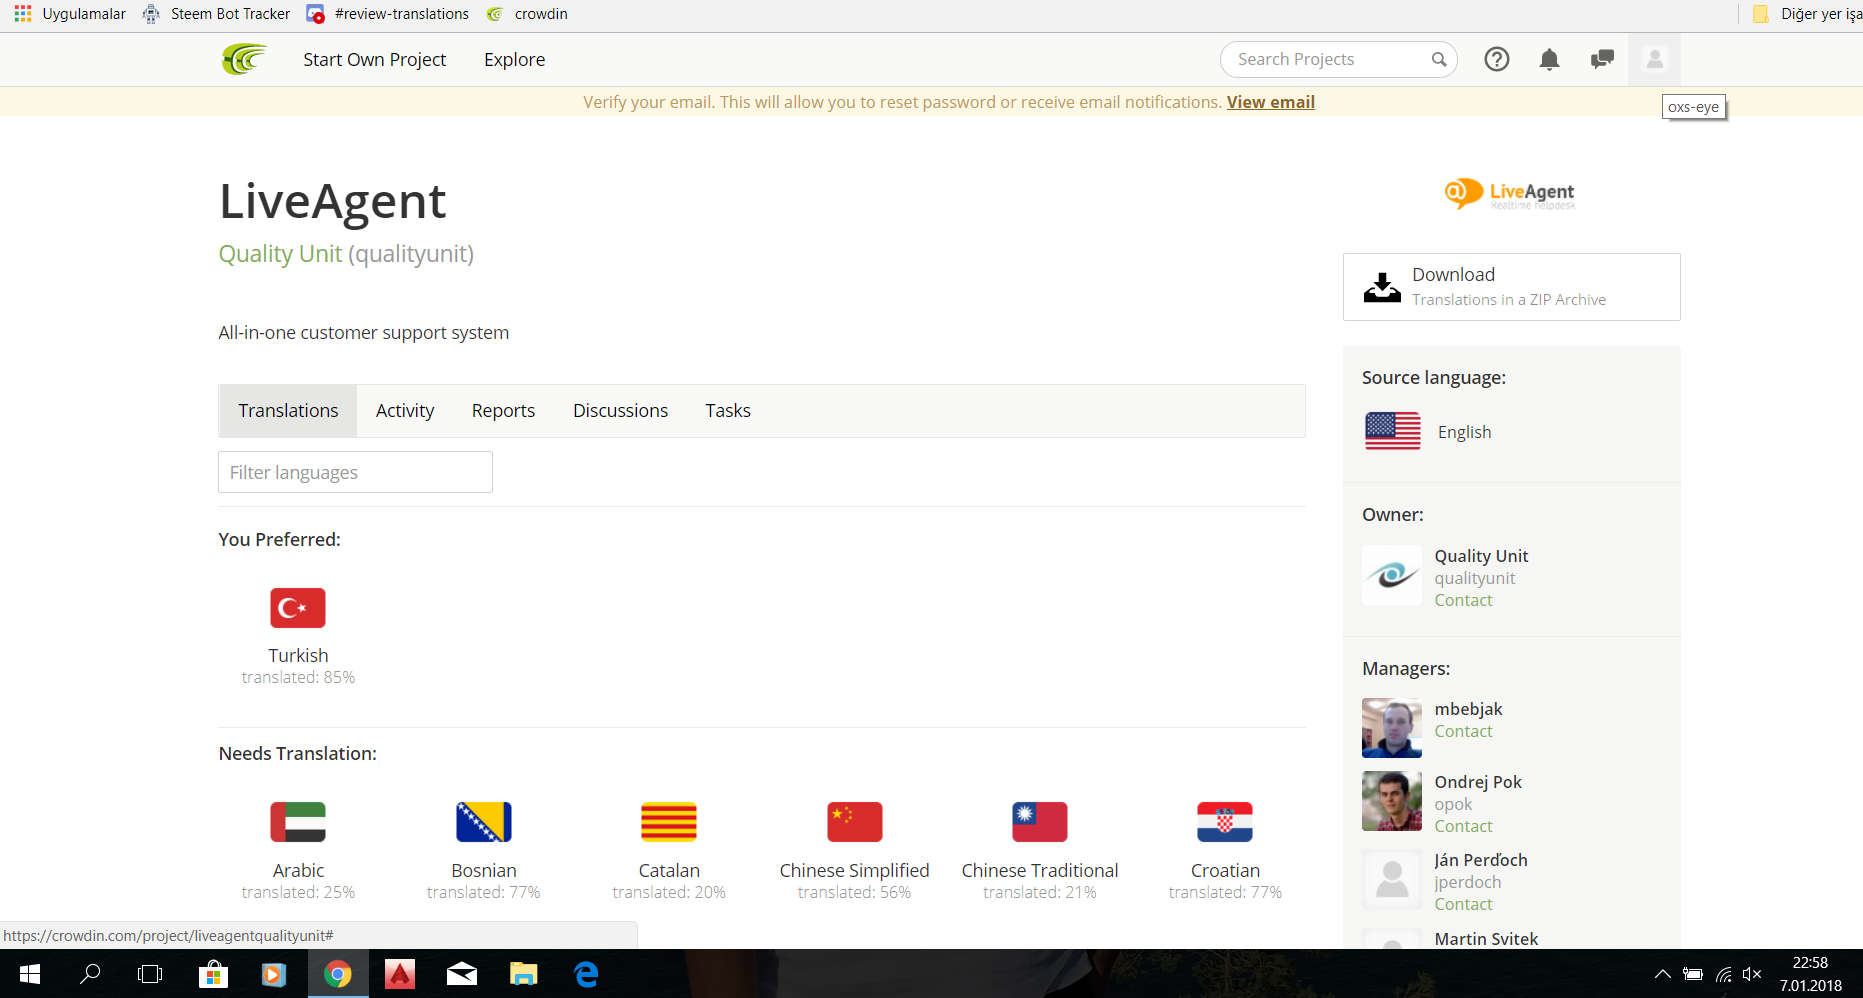1863x998 pixels.
Task: Open Quality Unit owner avatar
Action: (x=1392, y=575)
